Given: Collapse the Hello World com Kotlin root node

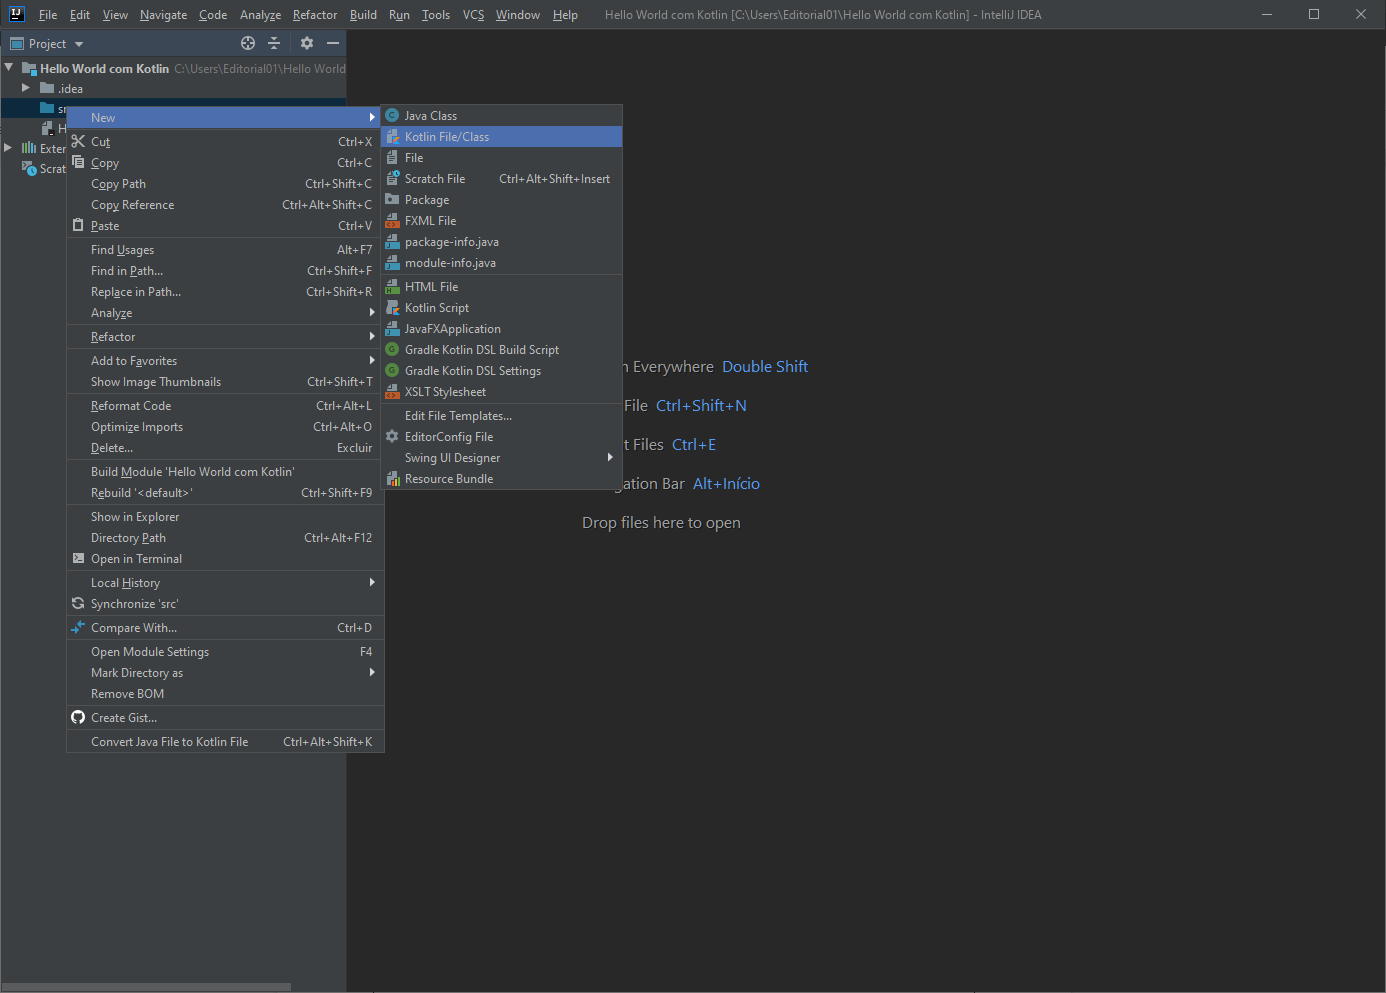Looking at the screenshot, I should (9, 68).
